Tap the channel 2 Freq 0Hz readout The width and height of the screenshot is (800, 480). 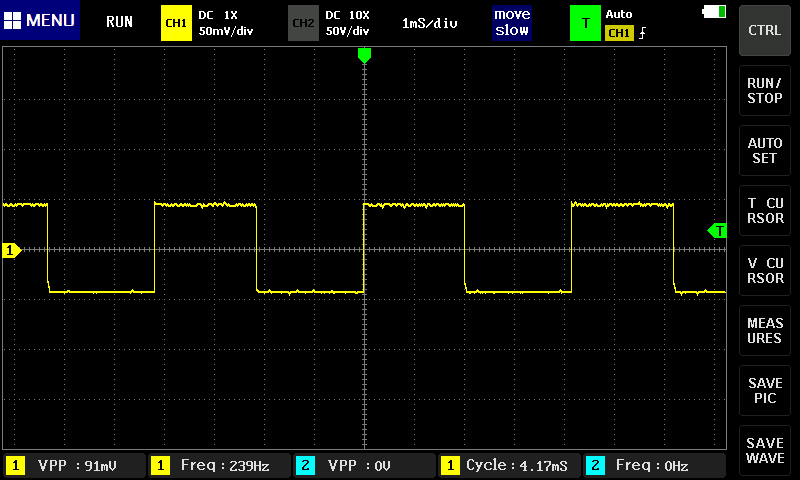tap(655, 465)
